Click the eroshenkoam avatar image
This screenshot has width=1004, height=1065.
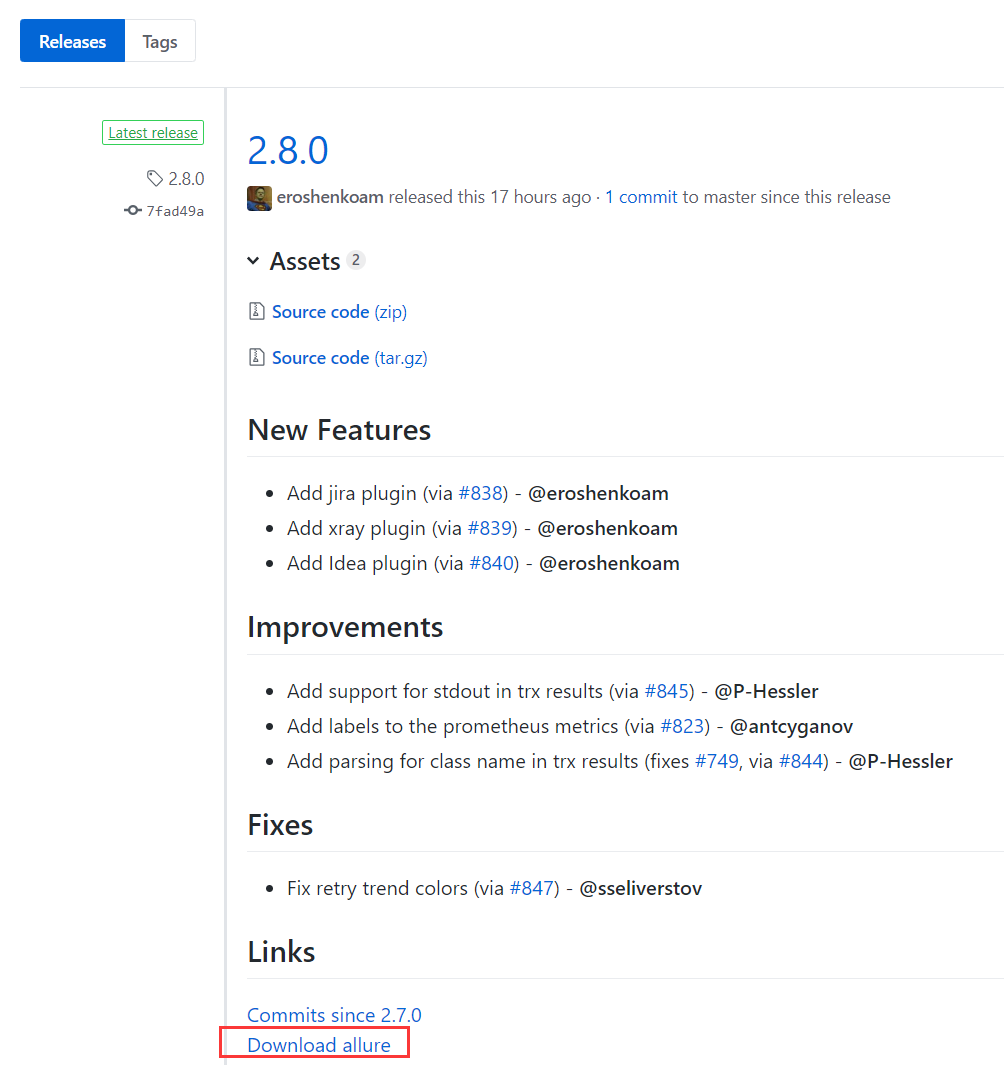click(x=259, y=197)
